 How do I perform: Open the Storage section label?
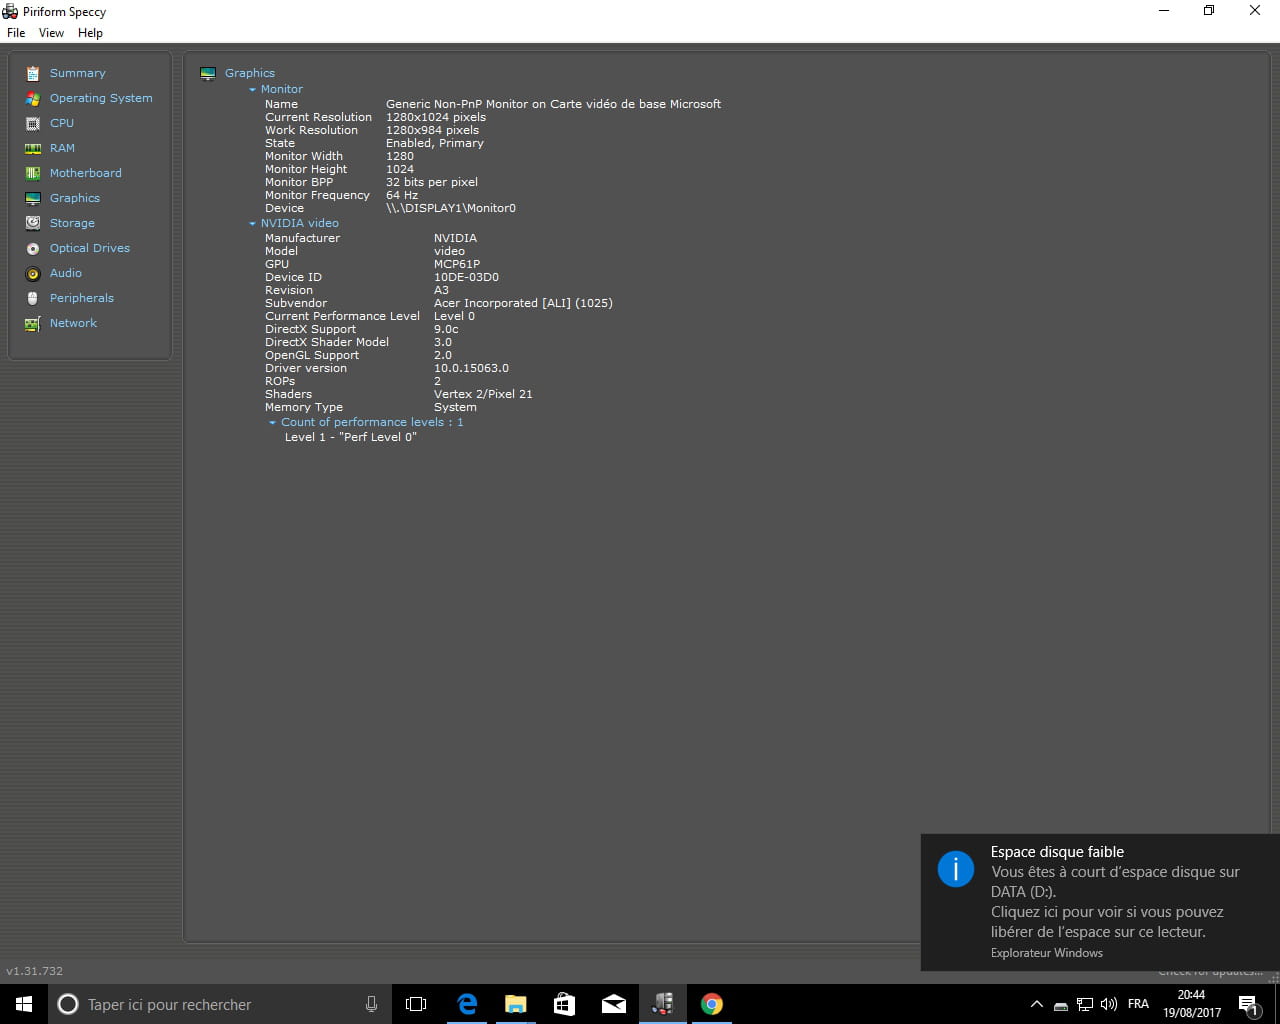click(72, 223)
